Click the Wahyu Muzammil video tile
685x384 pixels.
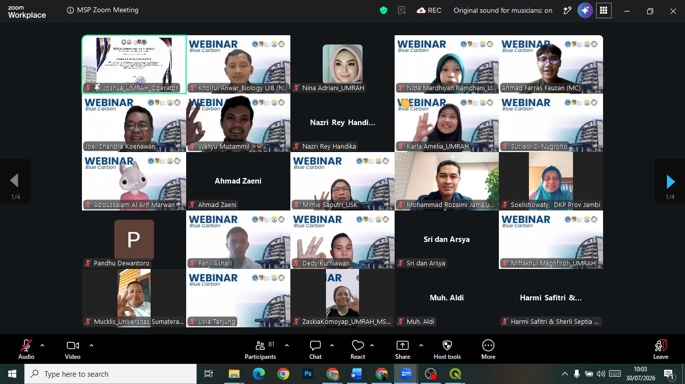(x=238, y=123)
